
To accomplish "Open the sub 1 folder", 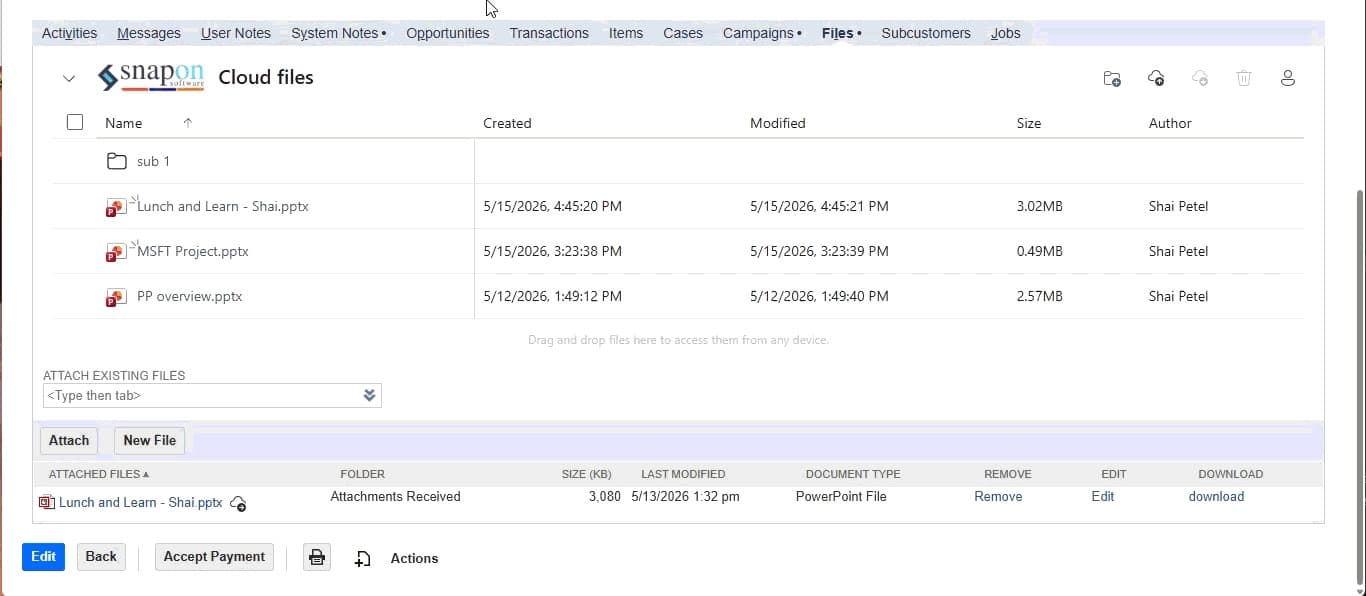I will click(x=153, y=161).
